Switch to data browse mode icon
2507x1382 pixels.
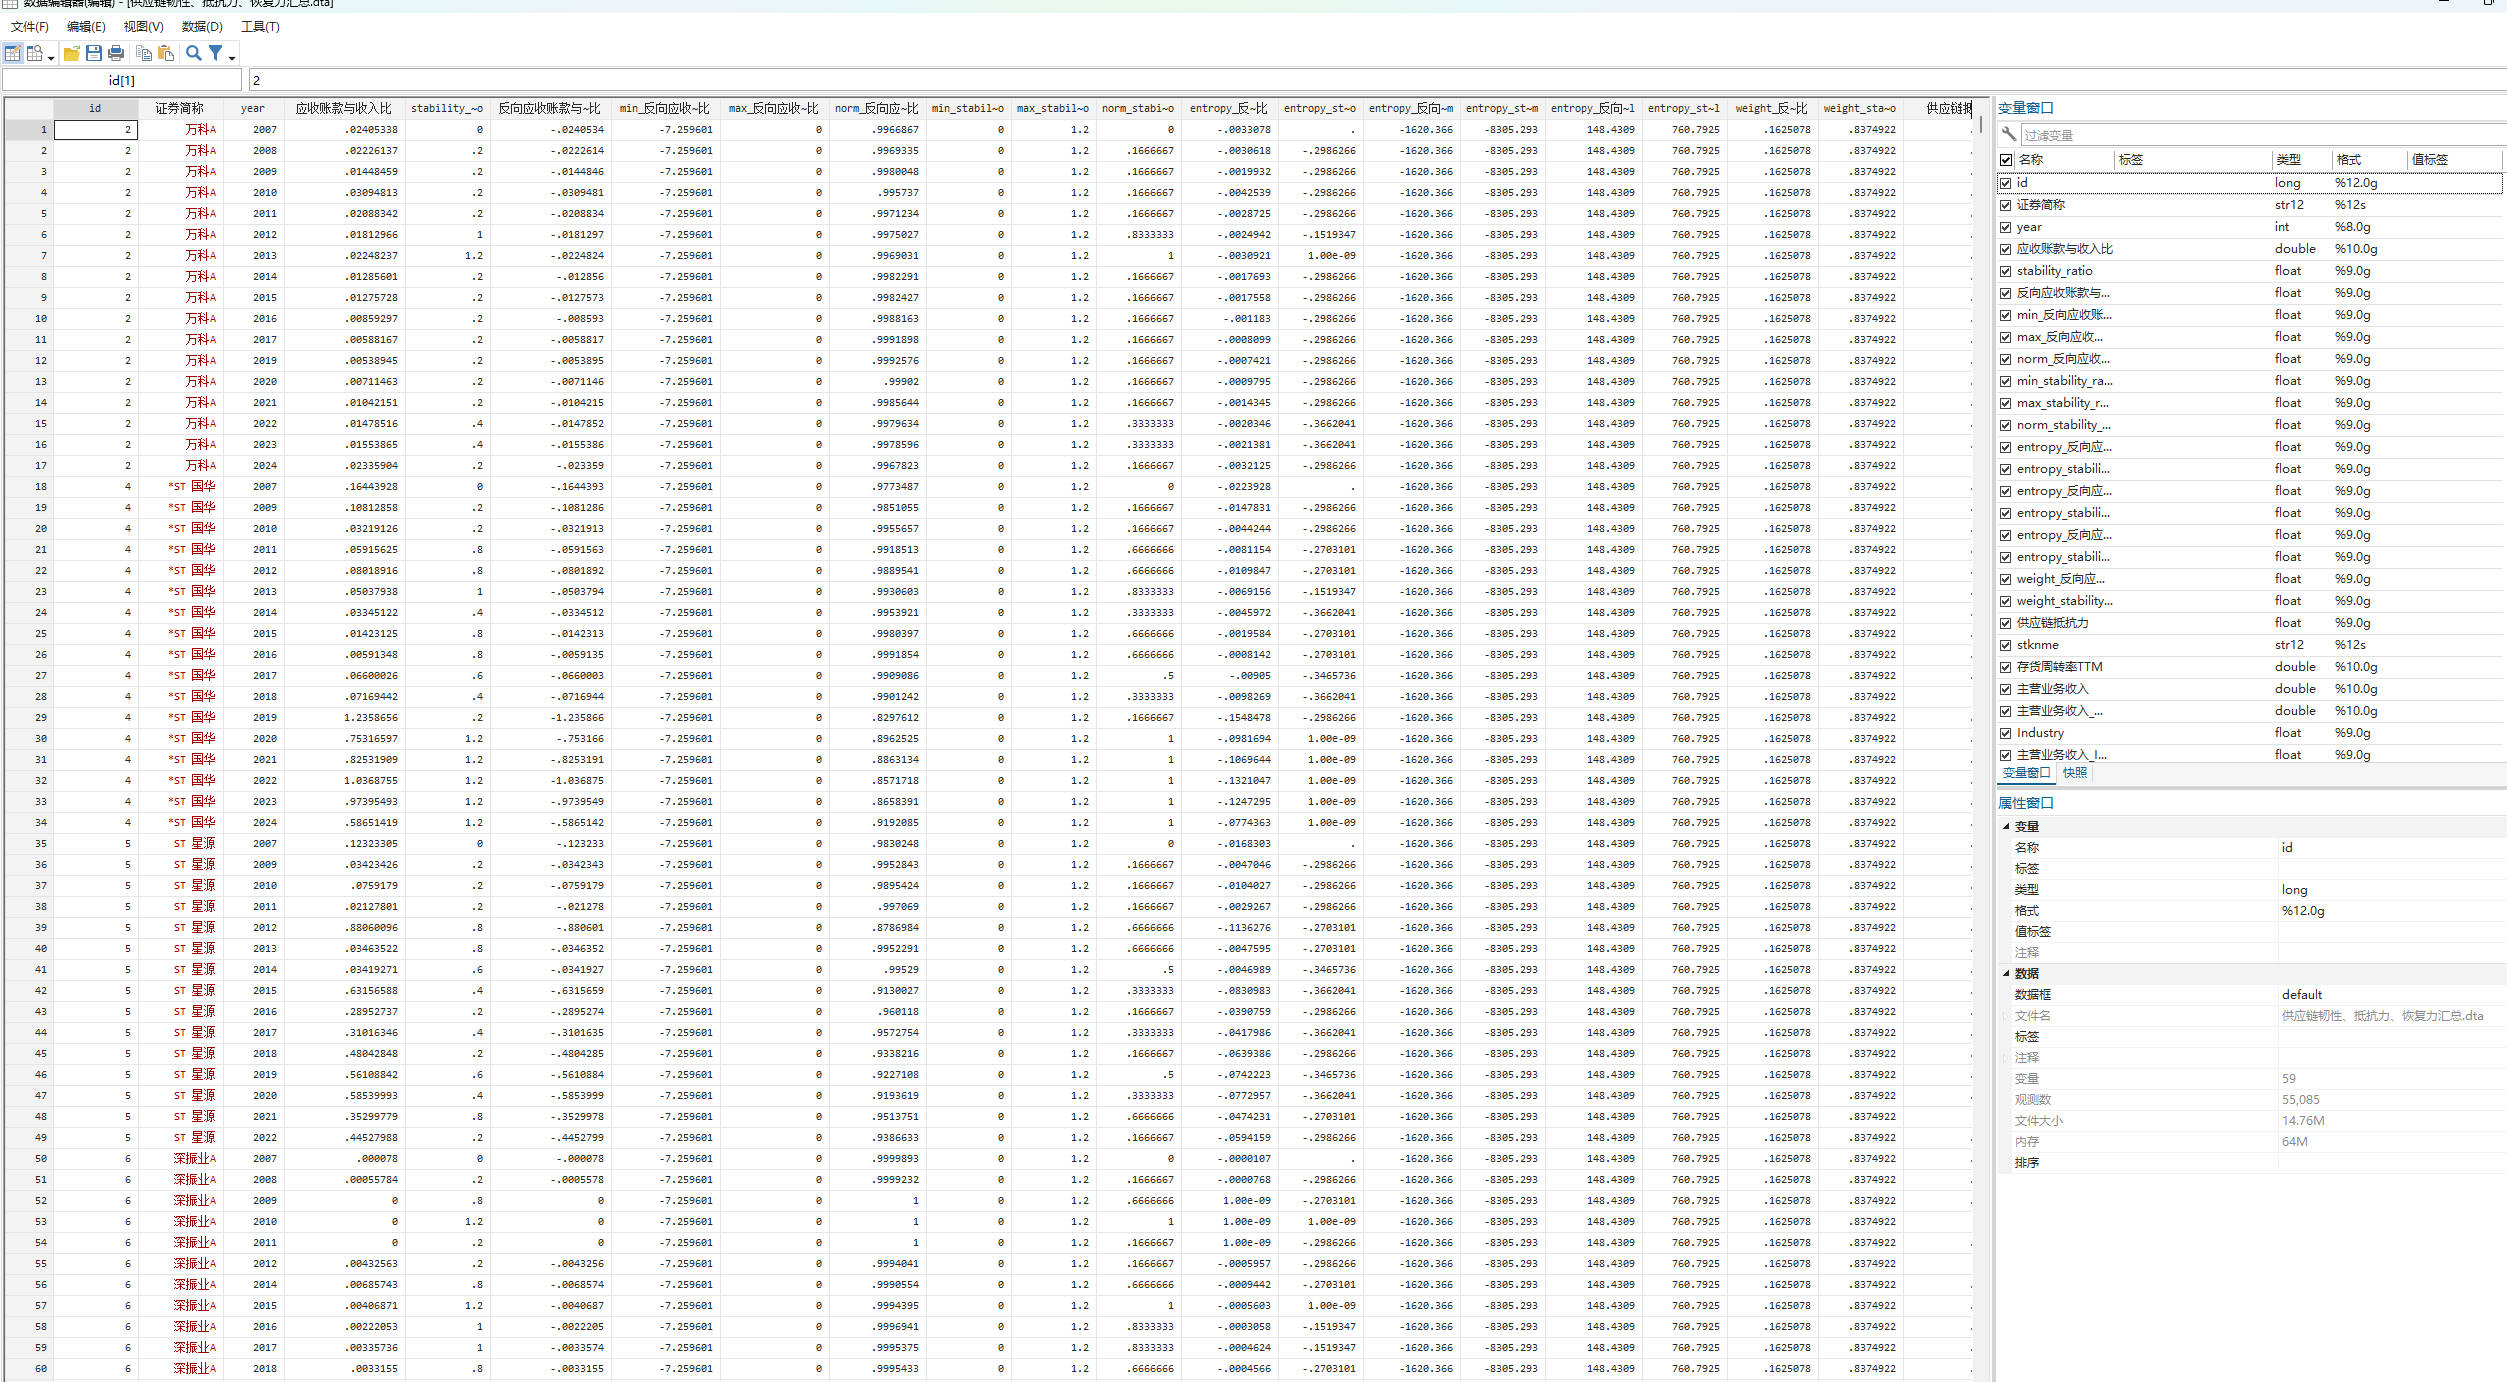[x=35, y=53]
